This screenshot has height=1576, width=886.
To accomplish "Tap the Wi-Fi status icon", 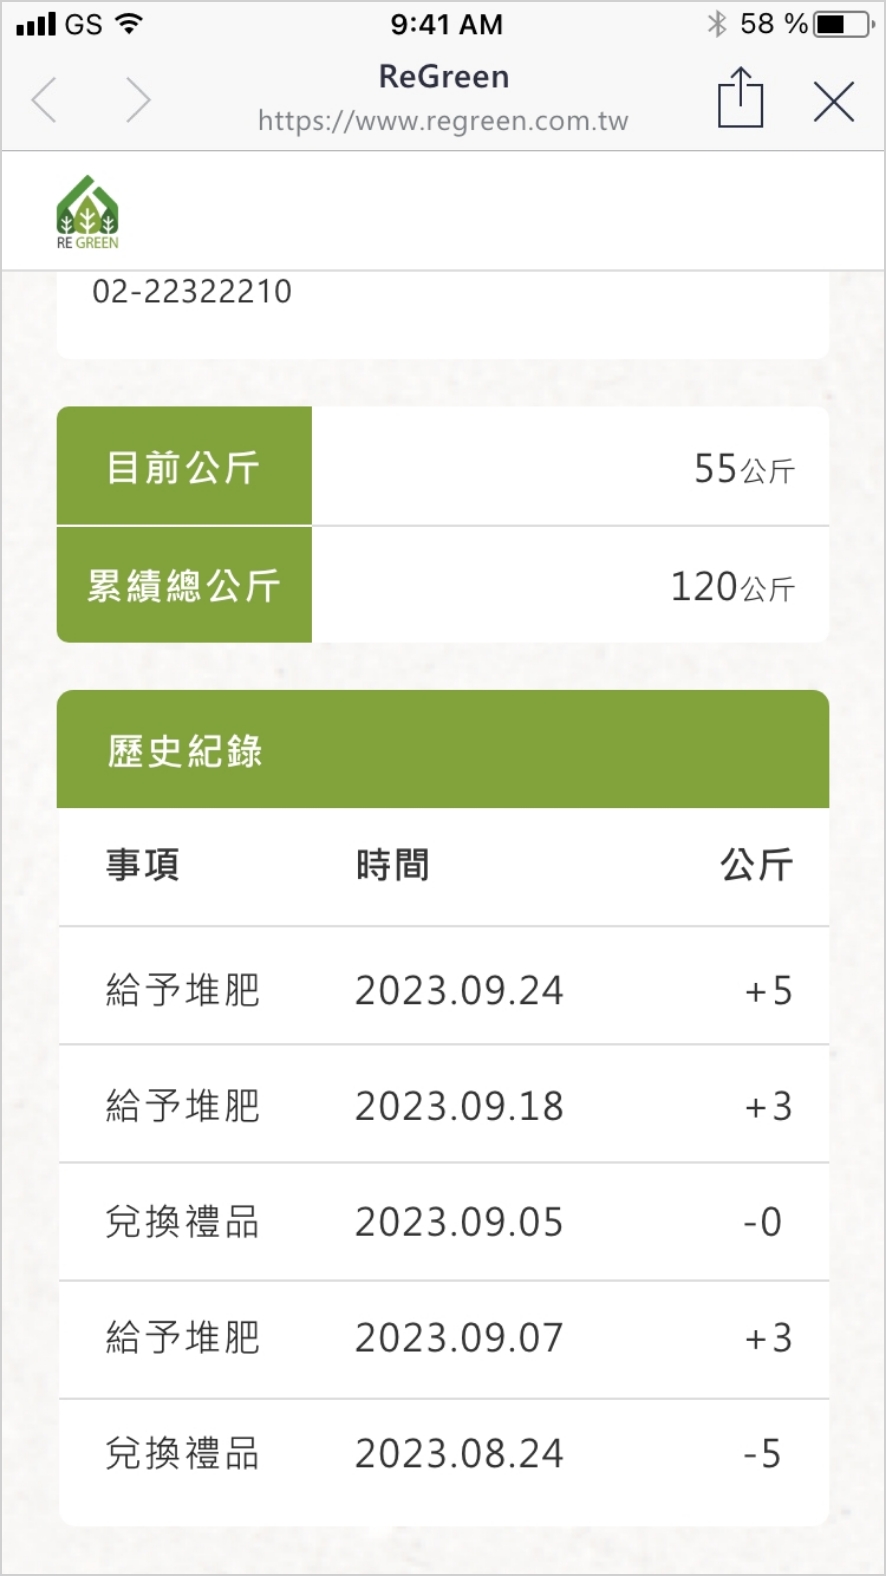I will point(128,24).
